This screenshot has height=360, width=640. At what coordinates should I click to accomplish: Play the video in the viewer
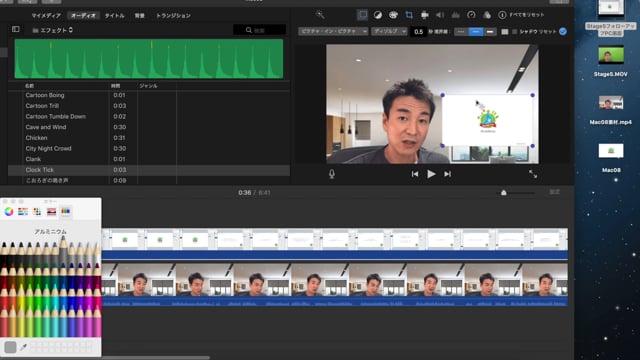tap(431, 174)
